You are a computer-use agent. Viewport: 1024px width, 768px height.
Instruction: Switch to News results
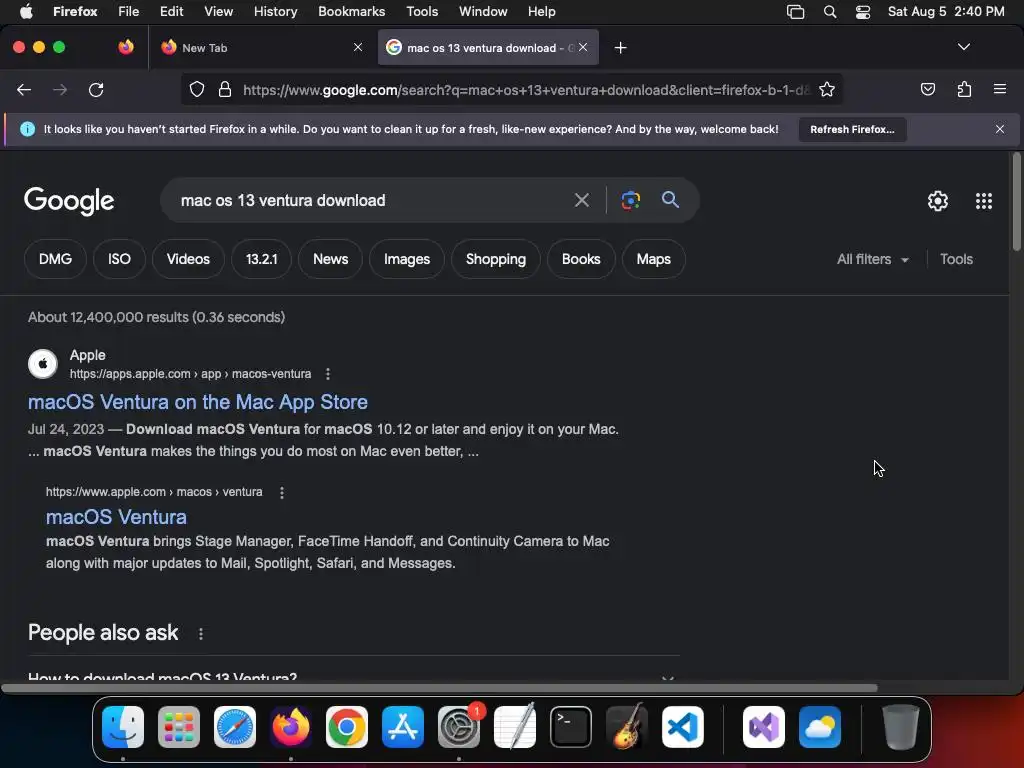click(330, 259)
